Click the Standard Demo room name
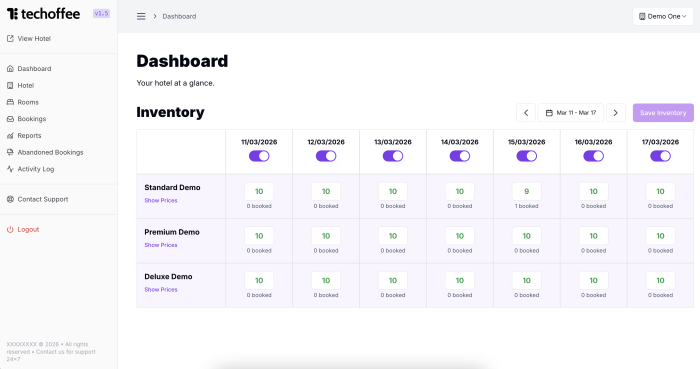 click(x=172, y=187)
